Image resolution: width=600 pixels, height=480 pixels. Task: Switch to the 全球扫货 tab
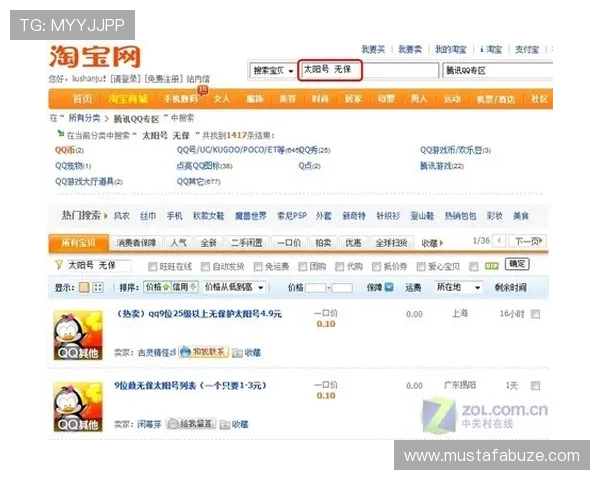tap(391, 243)
